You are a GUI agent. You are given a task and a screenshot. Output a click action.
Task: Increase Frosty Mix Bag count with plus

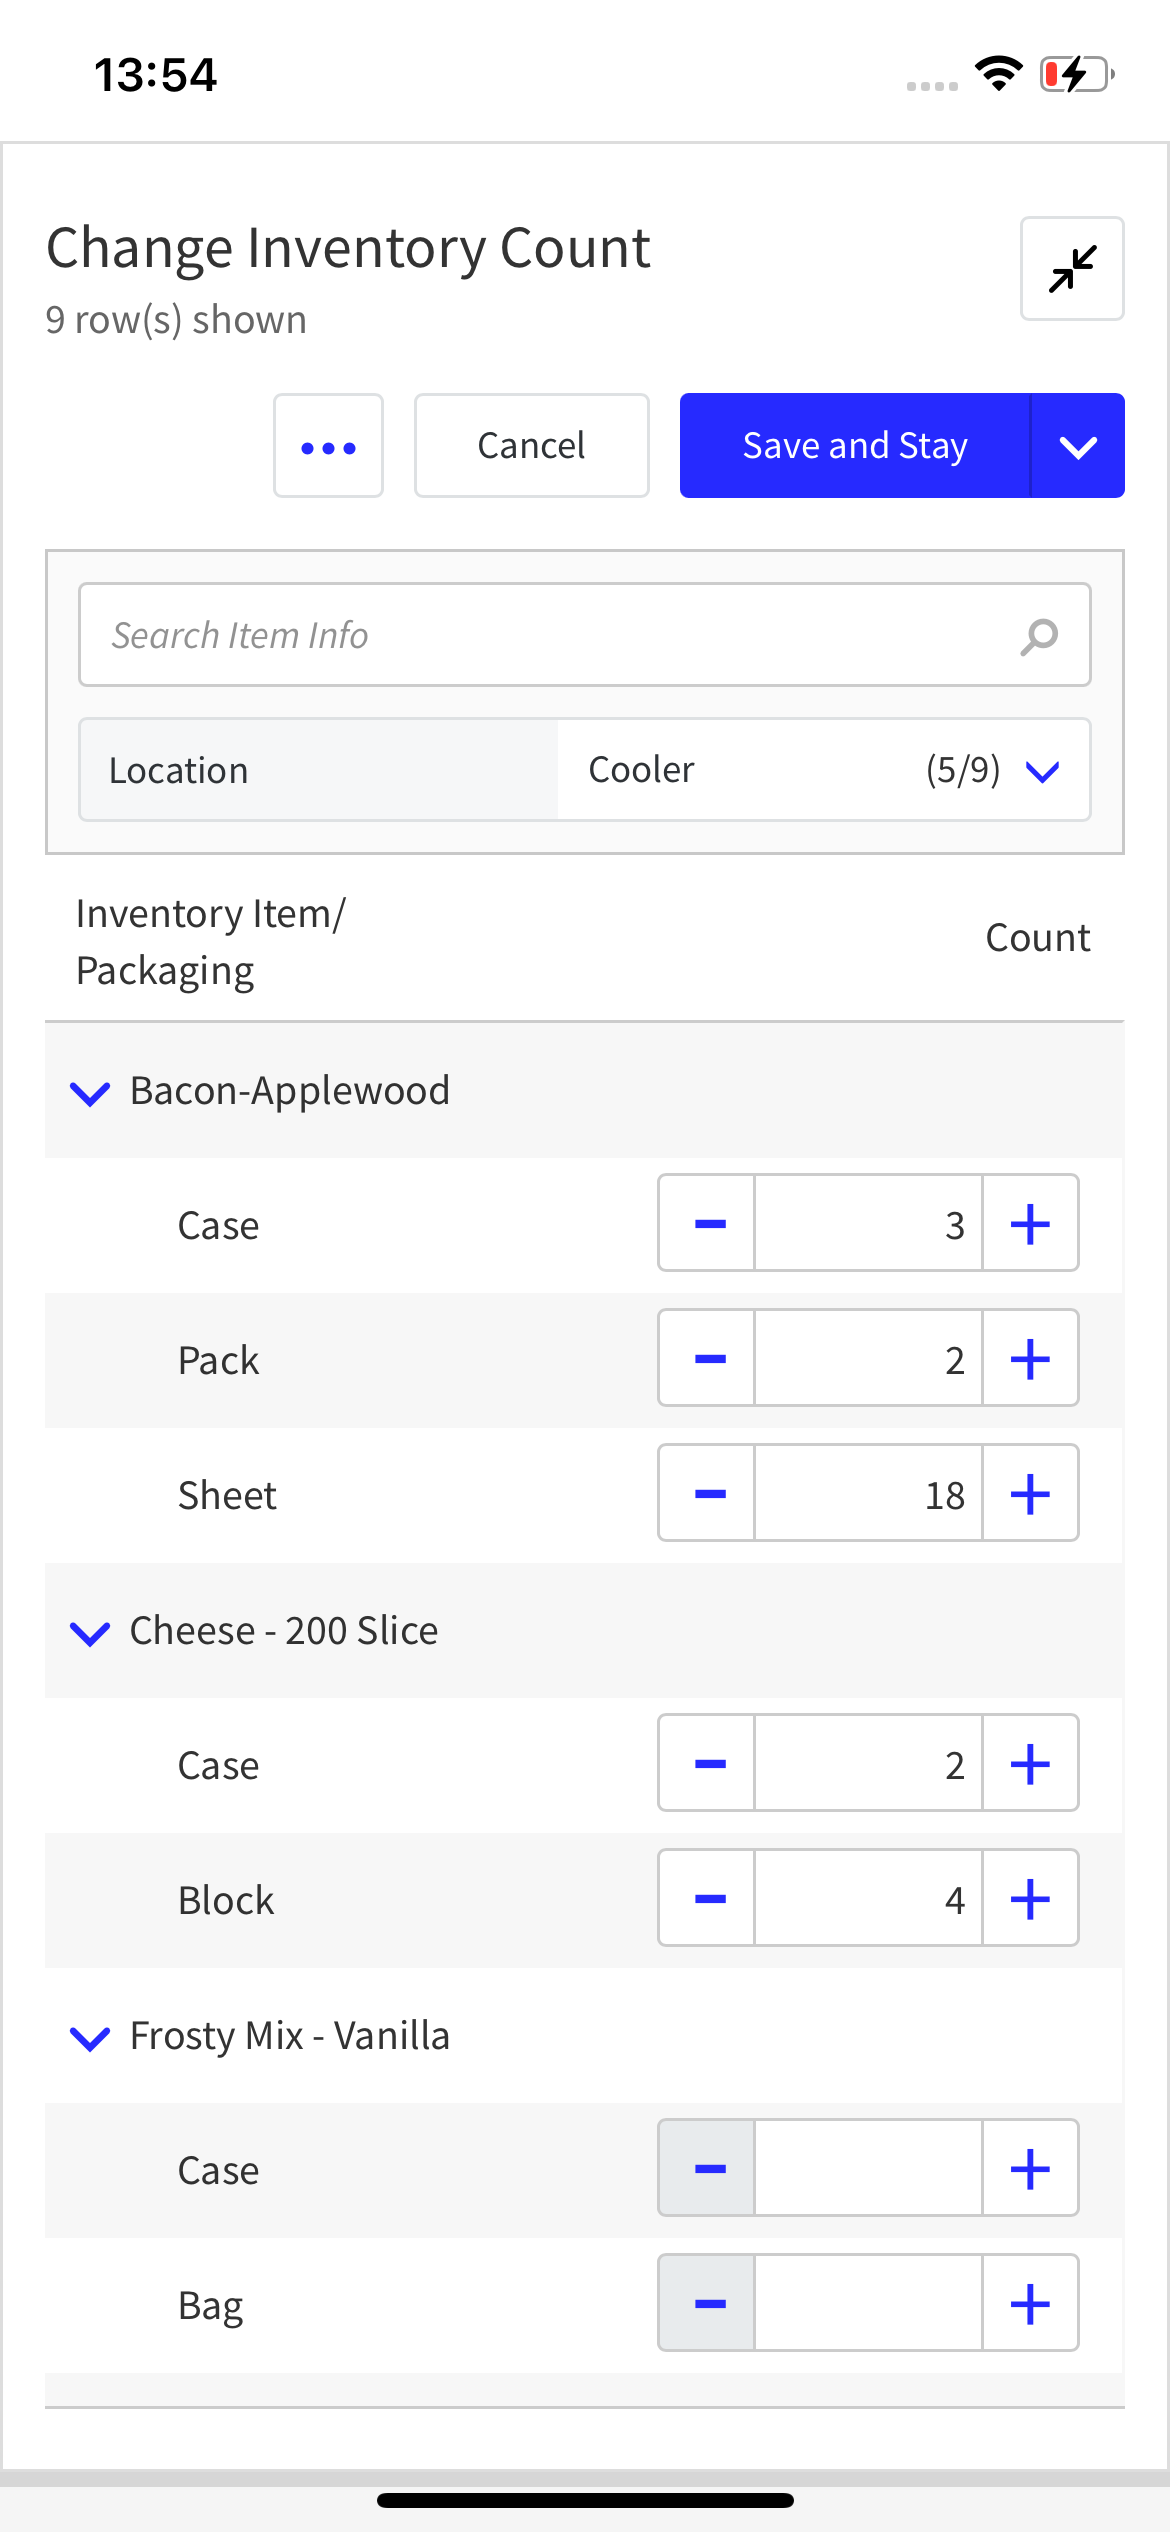(1031, 2304)
